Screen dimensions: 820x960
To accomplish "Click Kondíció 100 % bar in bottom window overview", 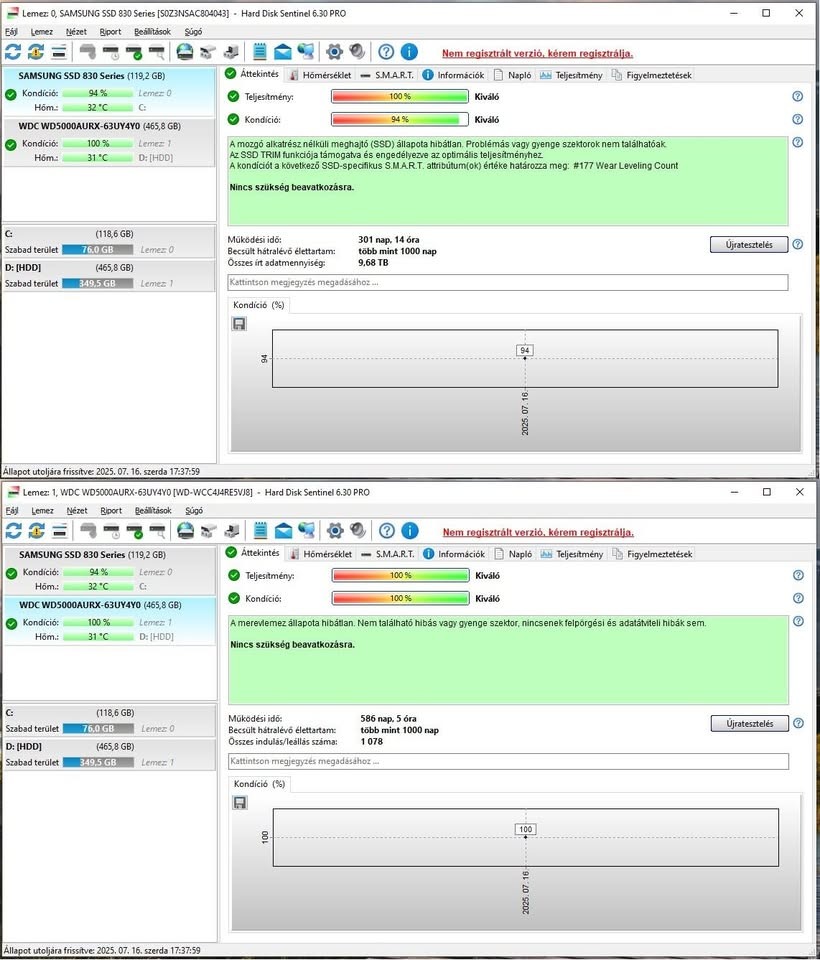I will 401,598.
